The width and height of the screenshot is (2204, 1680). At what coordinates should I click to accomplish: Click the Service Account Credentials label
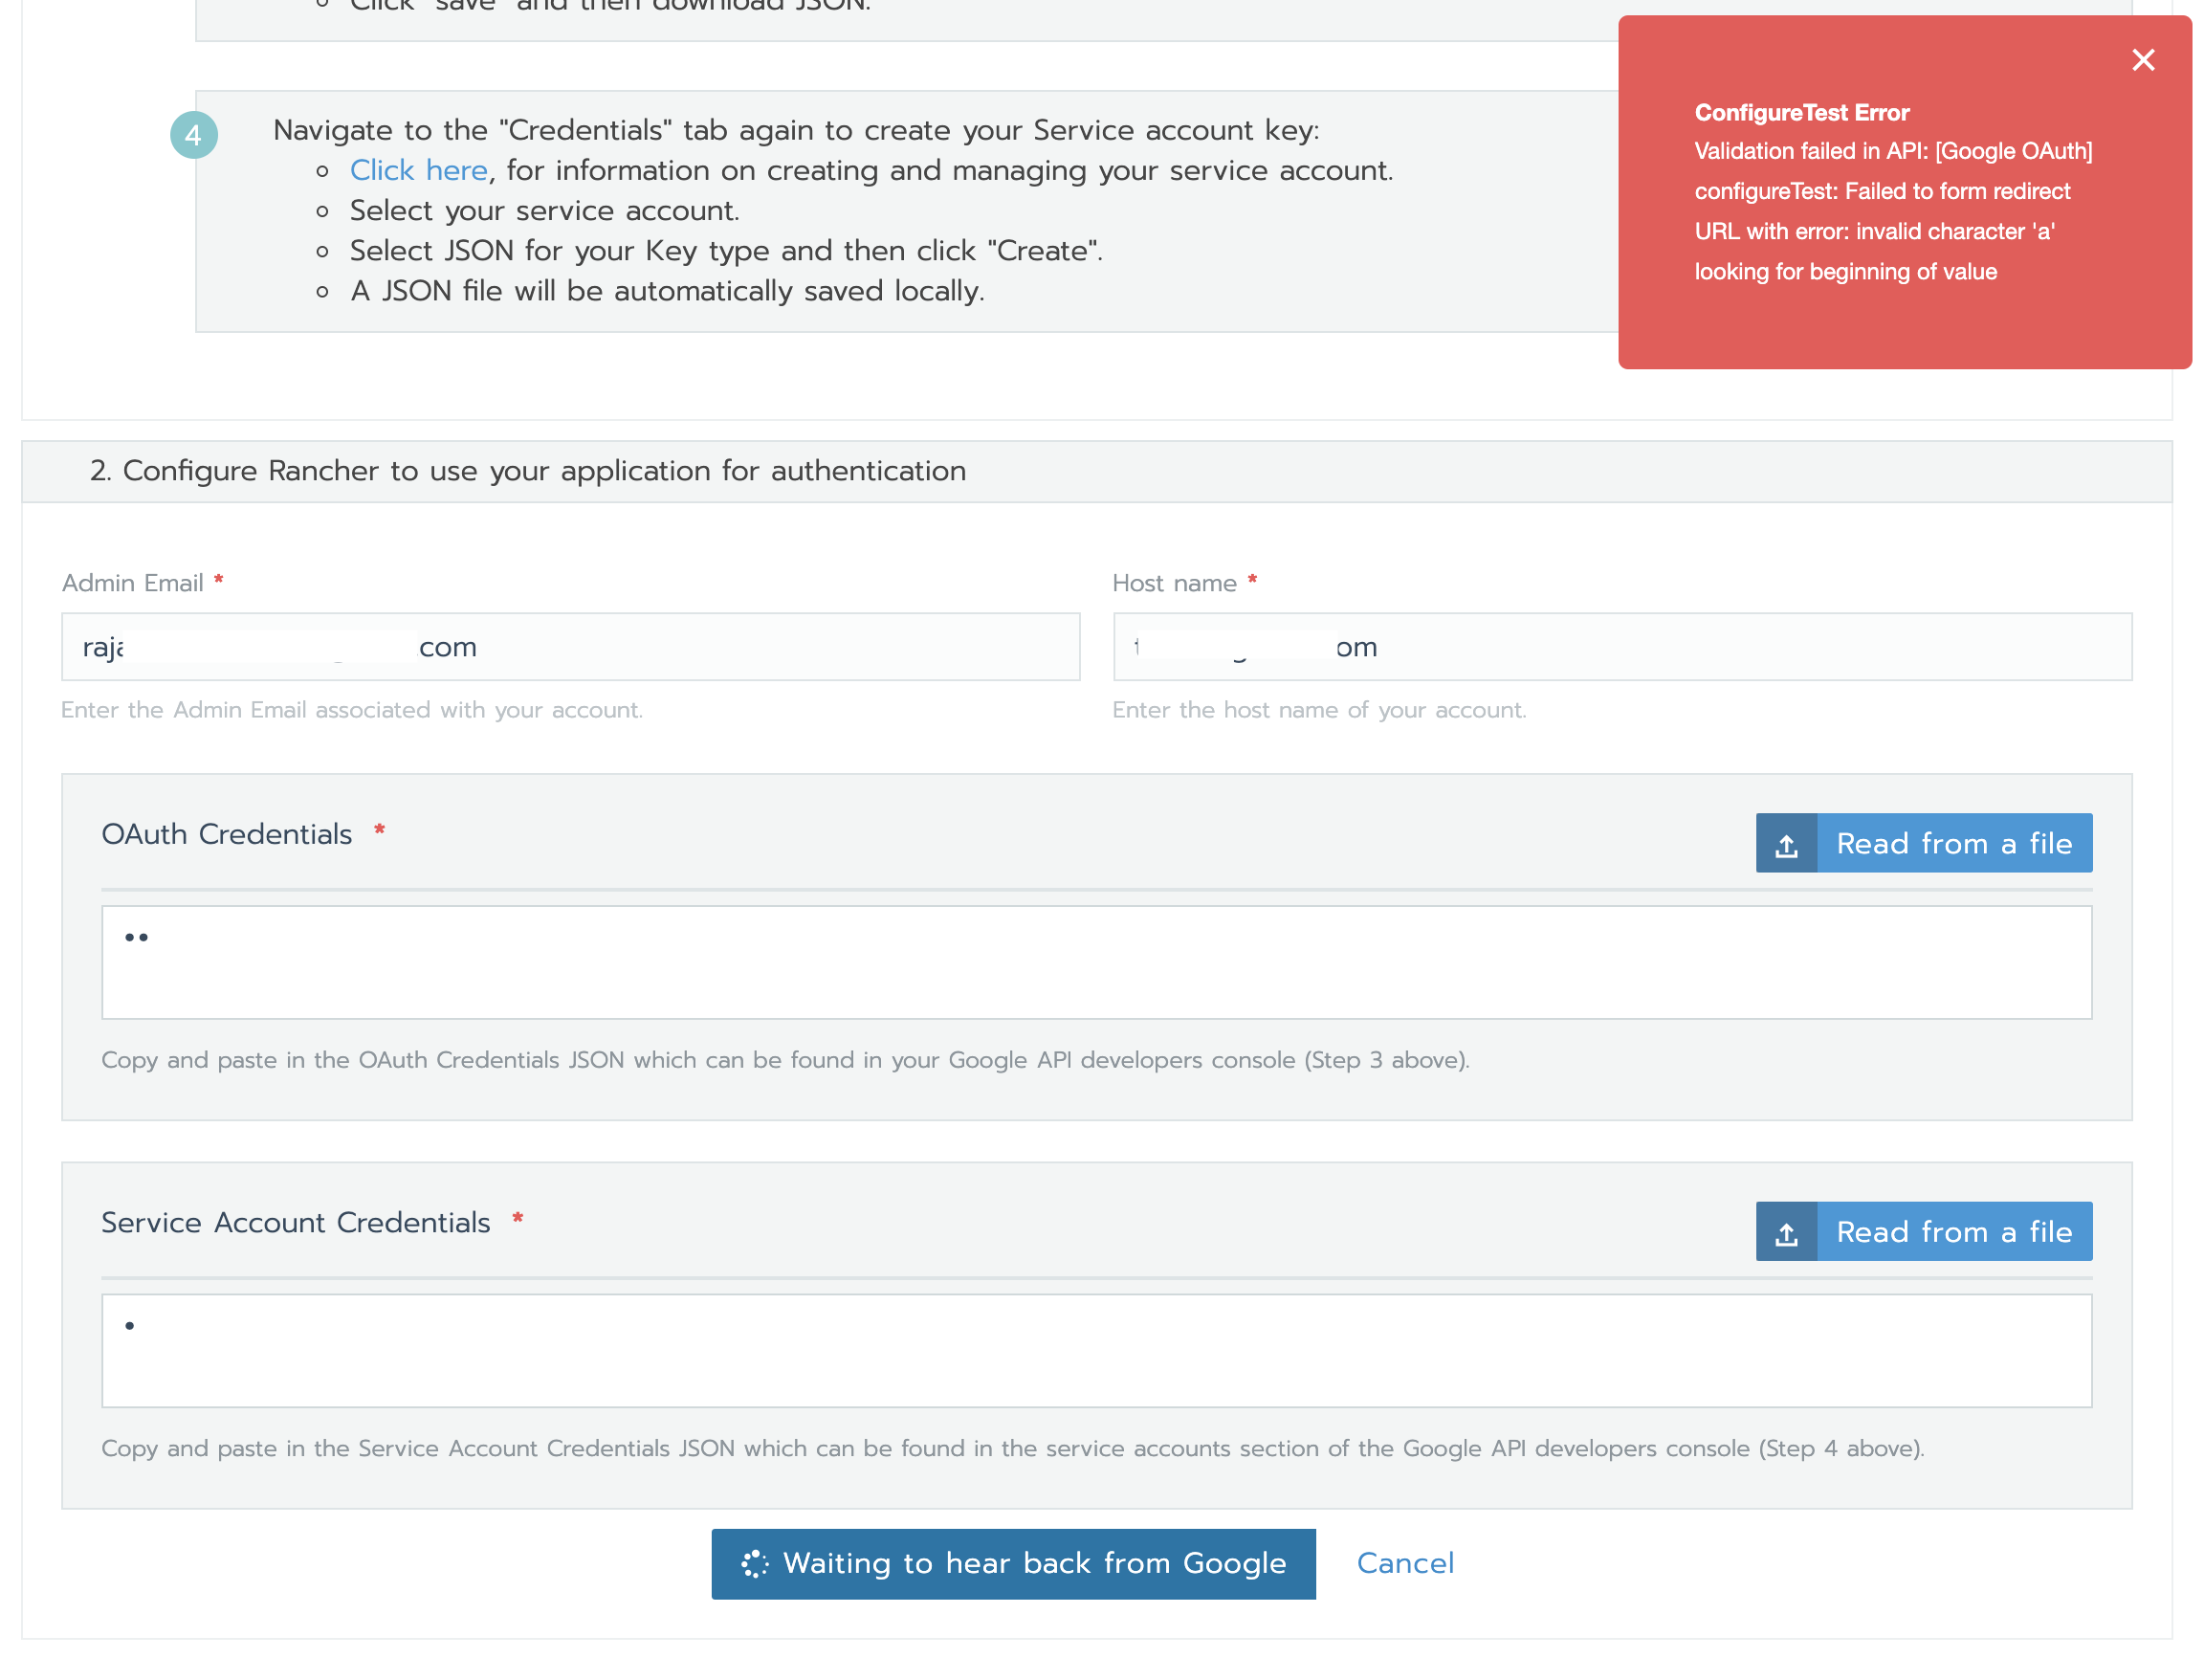click(296, 1222)
